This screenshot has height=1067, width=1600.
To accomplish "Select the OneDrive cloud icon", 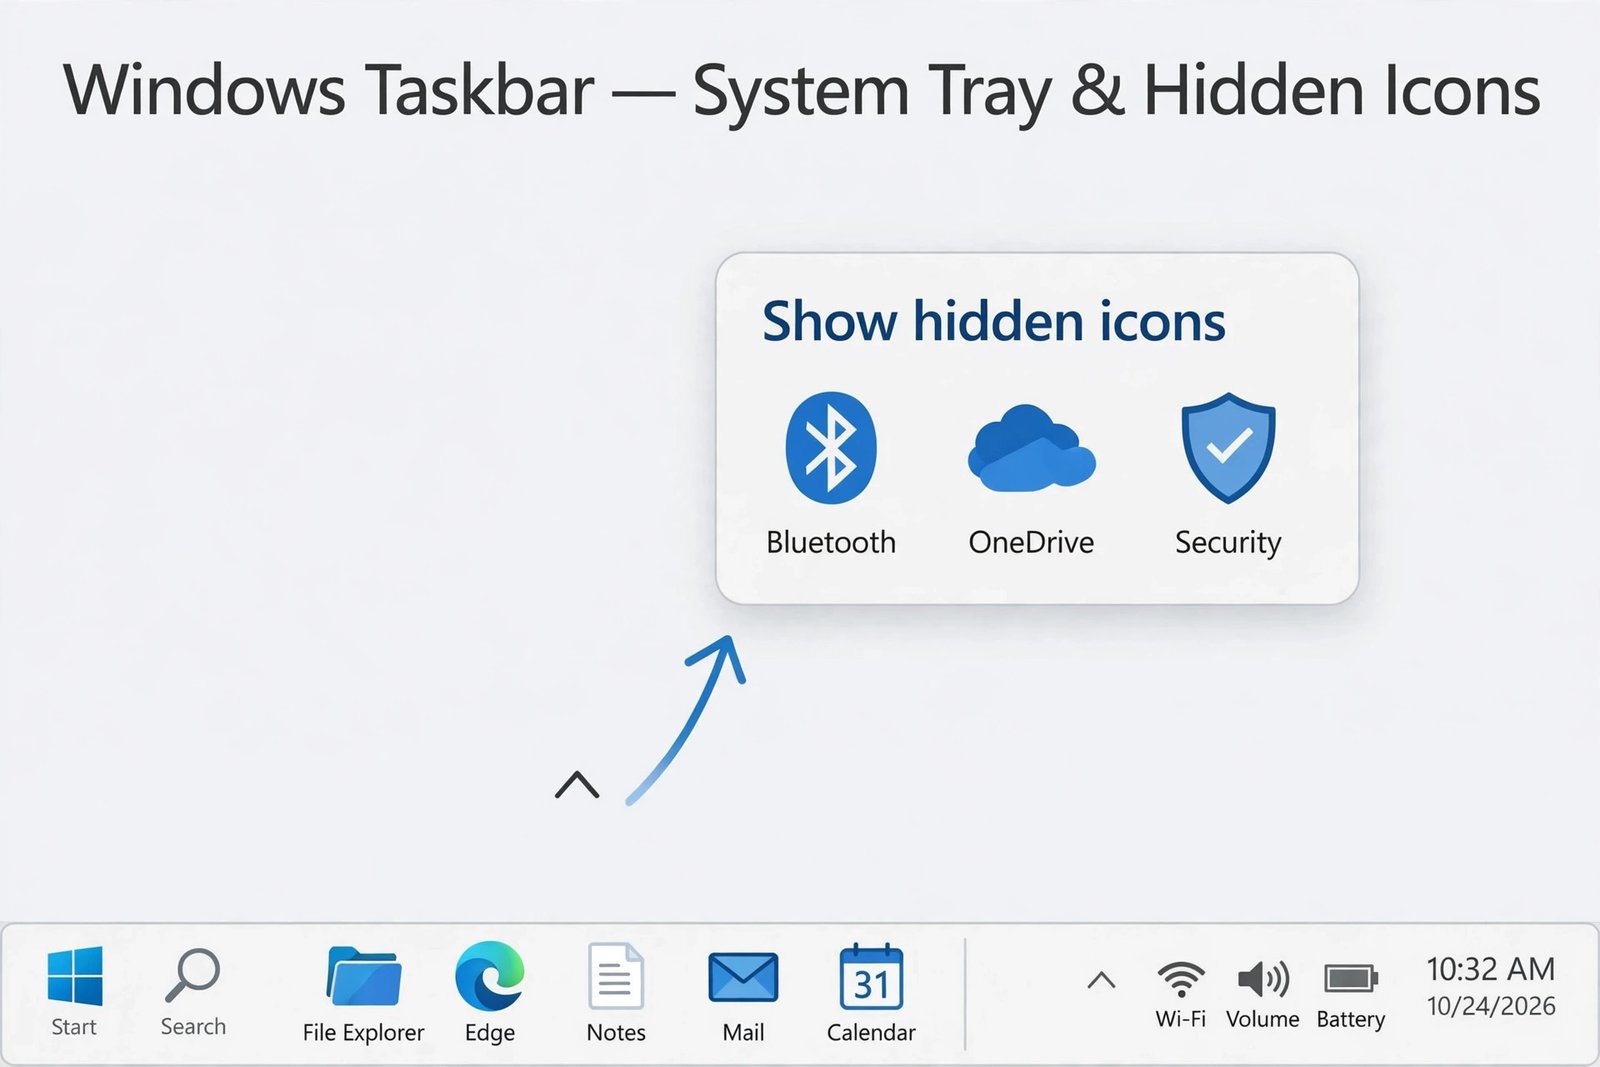I will [1032, 449].
